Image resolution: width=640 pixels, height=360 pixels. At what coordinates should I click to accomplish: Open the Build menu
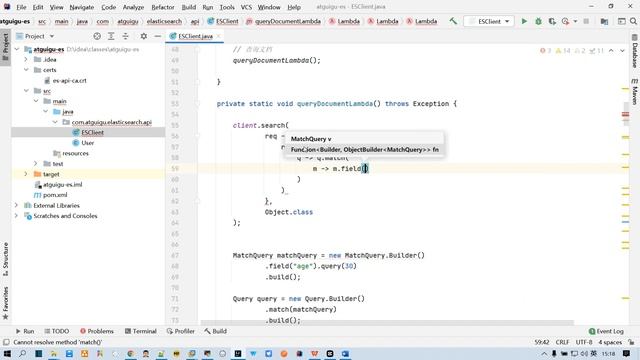coord(189,7)
